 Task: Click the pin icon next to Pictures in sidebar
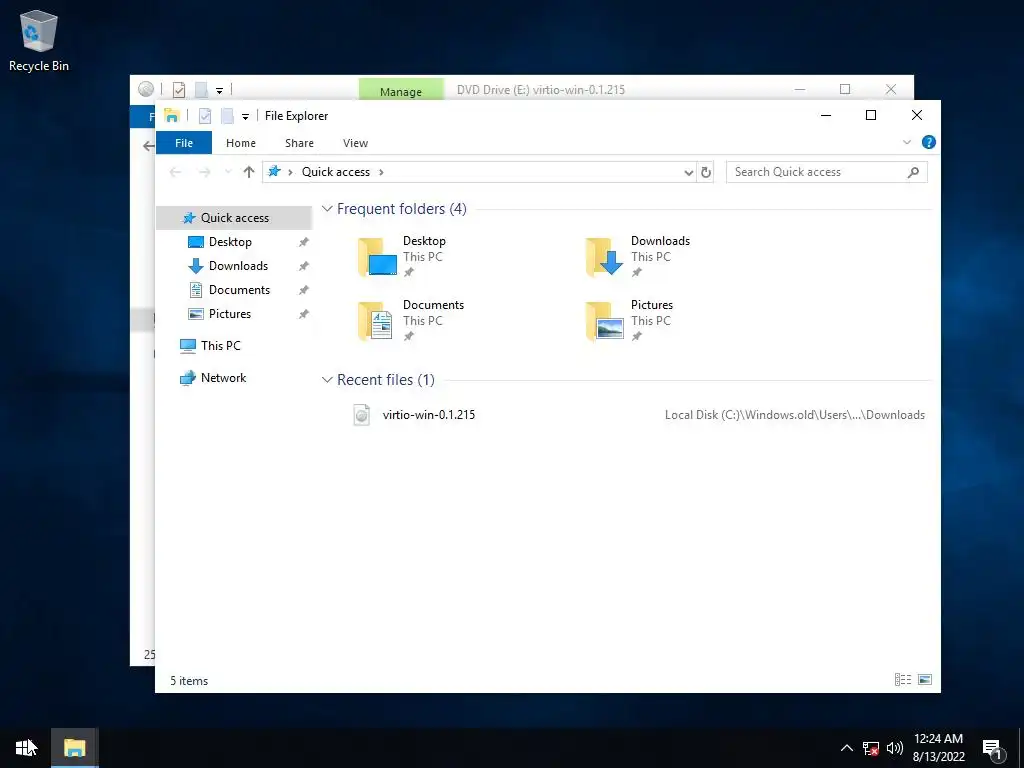[304, 314]
